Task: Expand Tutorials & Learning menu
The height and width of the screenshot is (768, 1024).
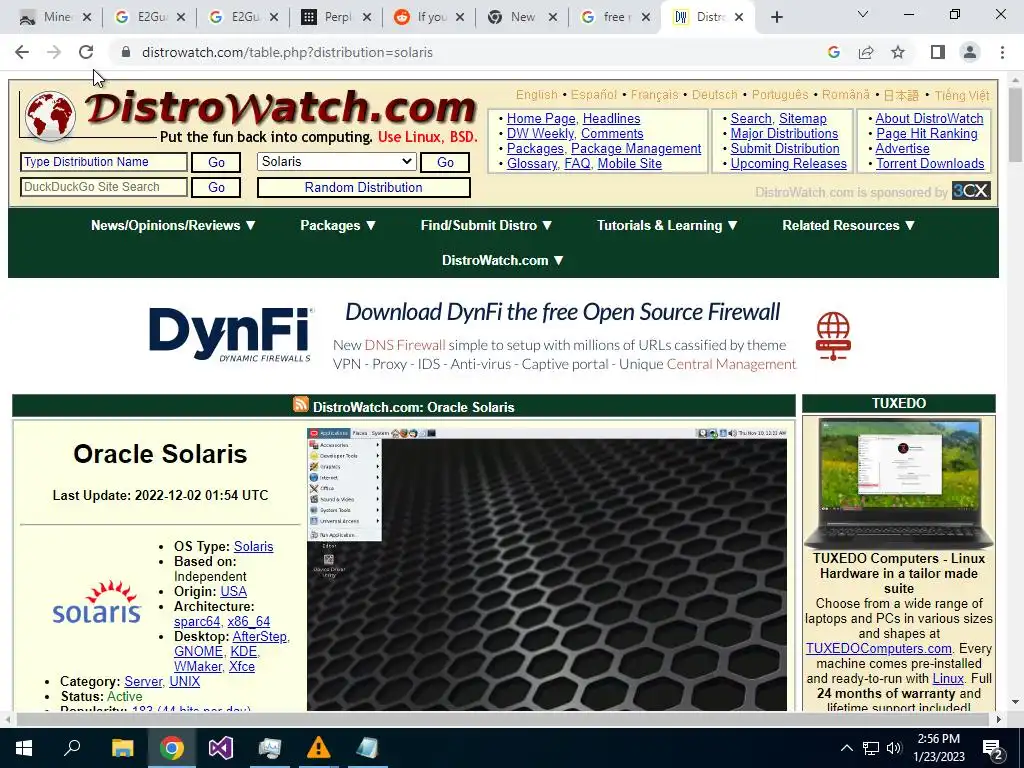Action: 667,225
